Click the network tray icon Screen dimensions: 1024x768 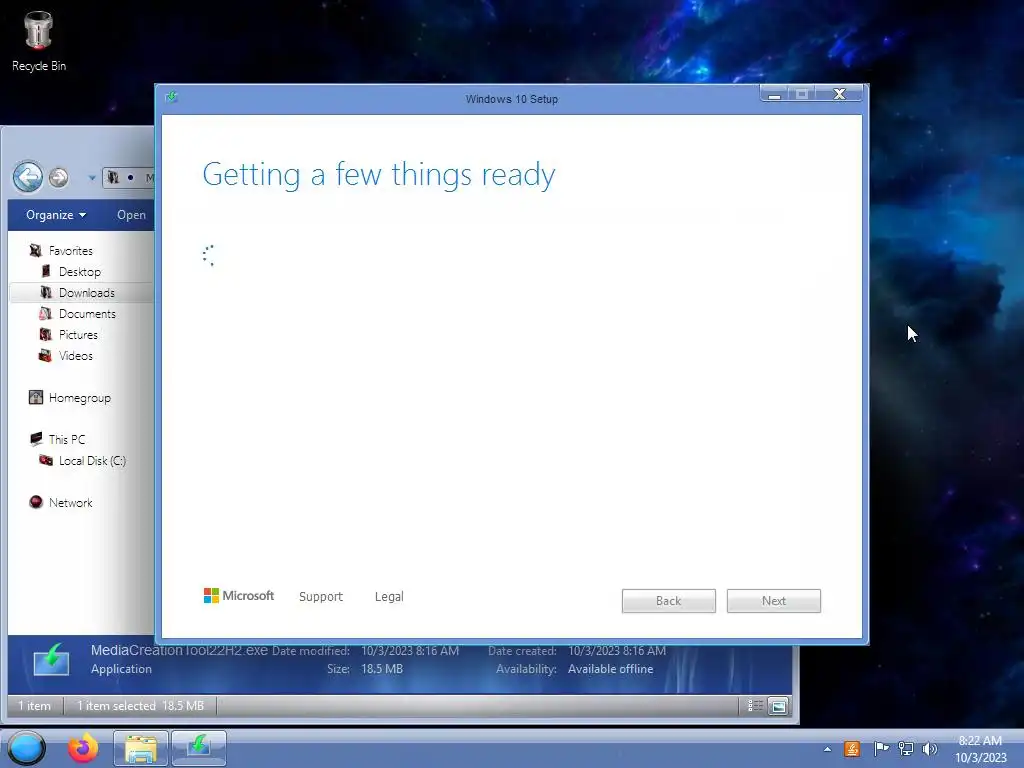click(906, 749)
